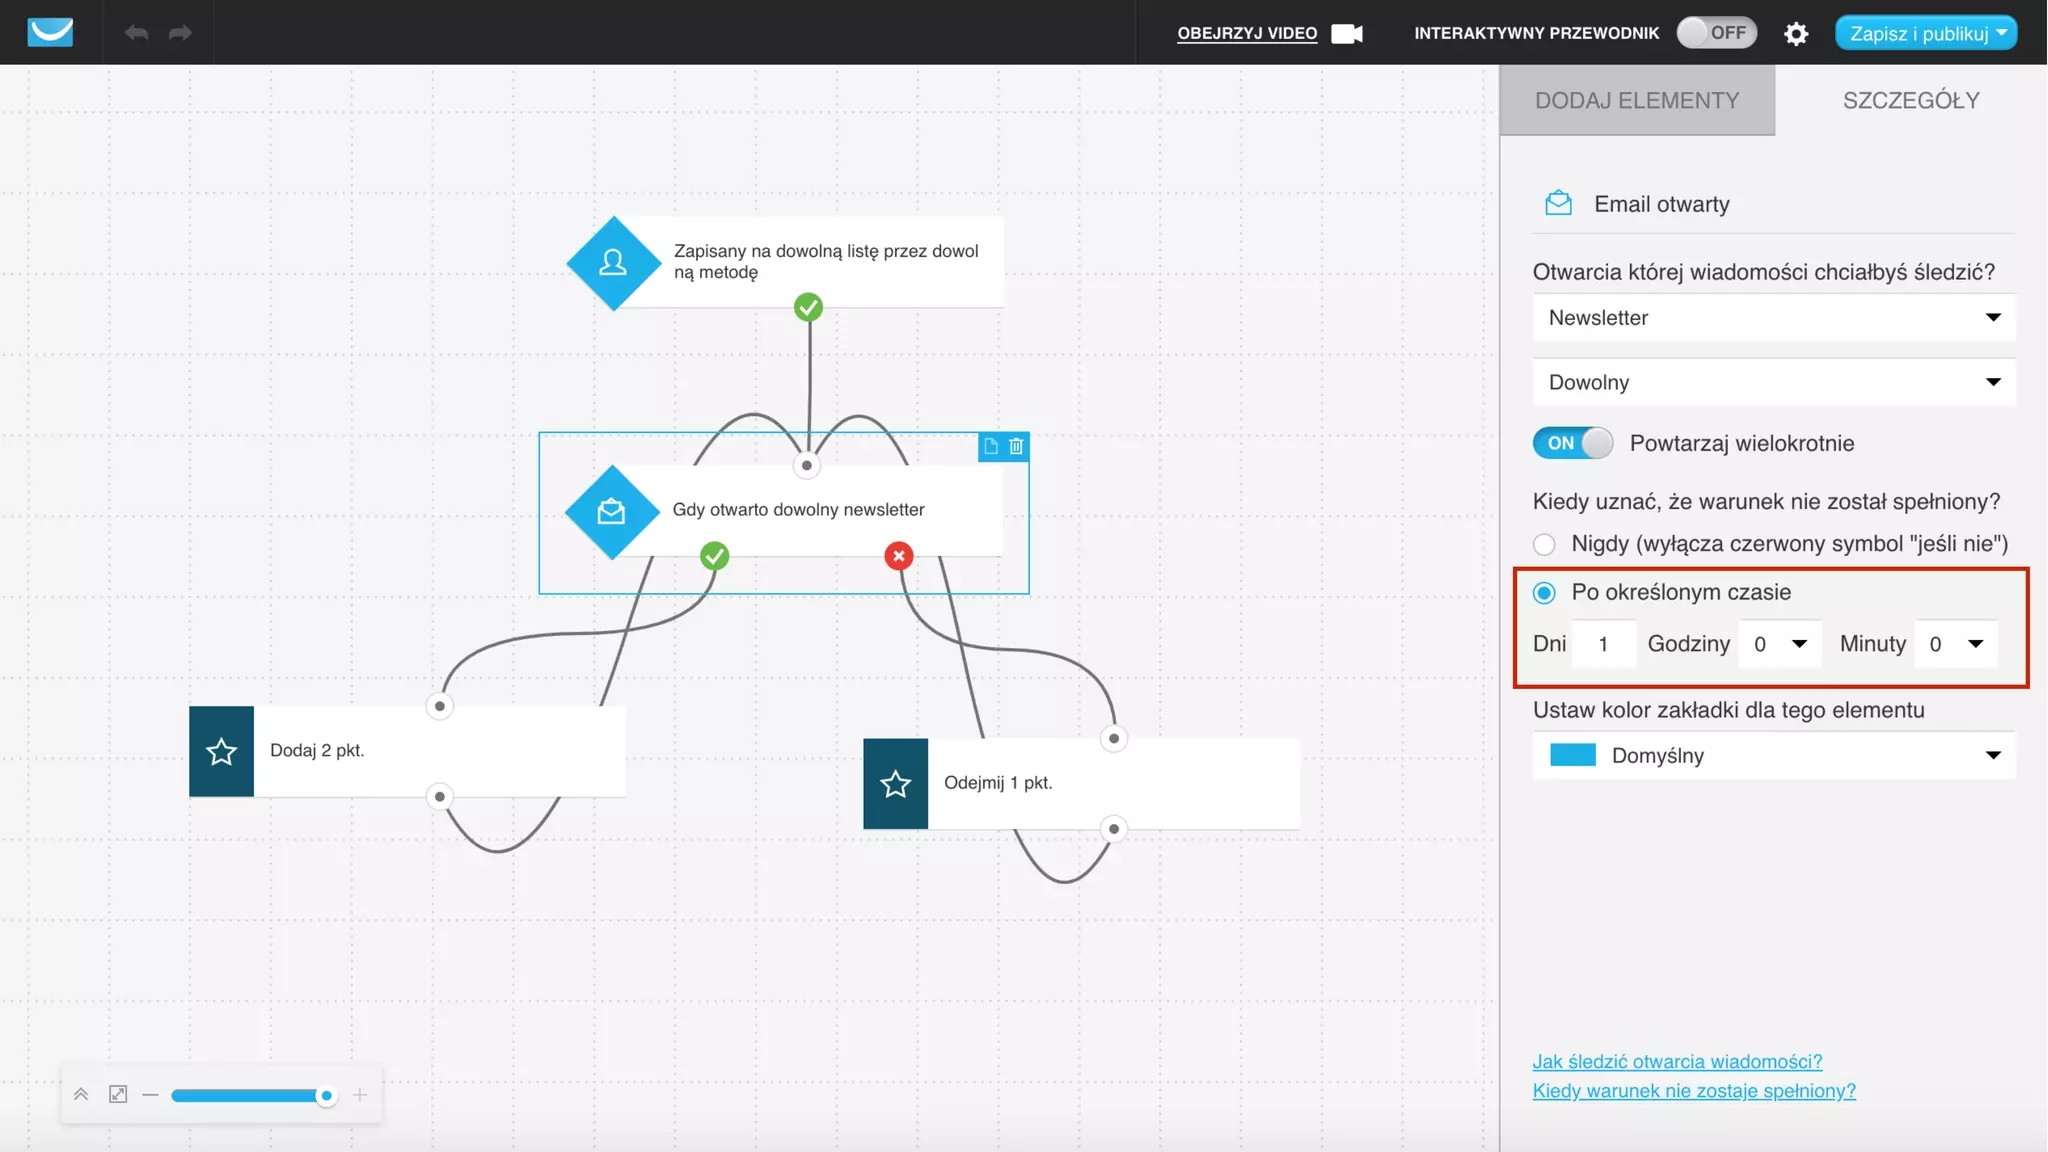Turn on Interaktywny przewodnik toggle
2048x1152 pixels.
click(1716, 33)
